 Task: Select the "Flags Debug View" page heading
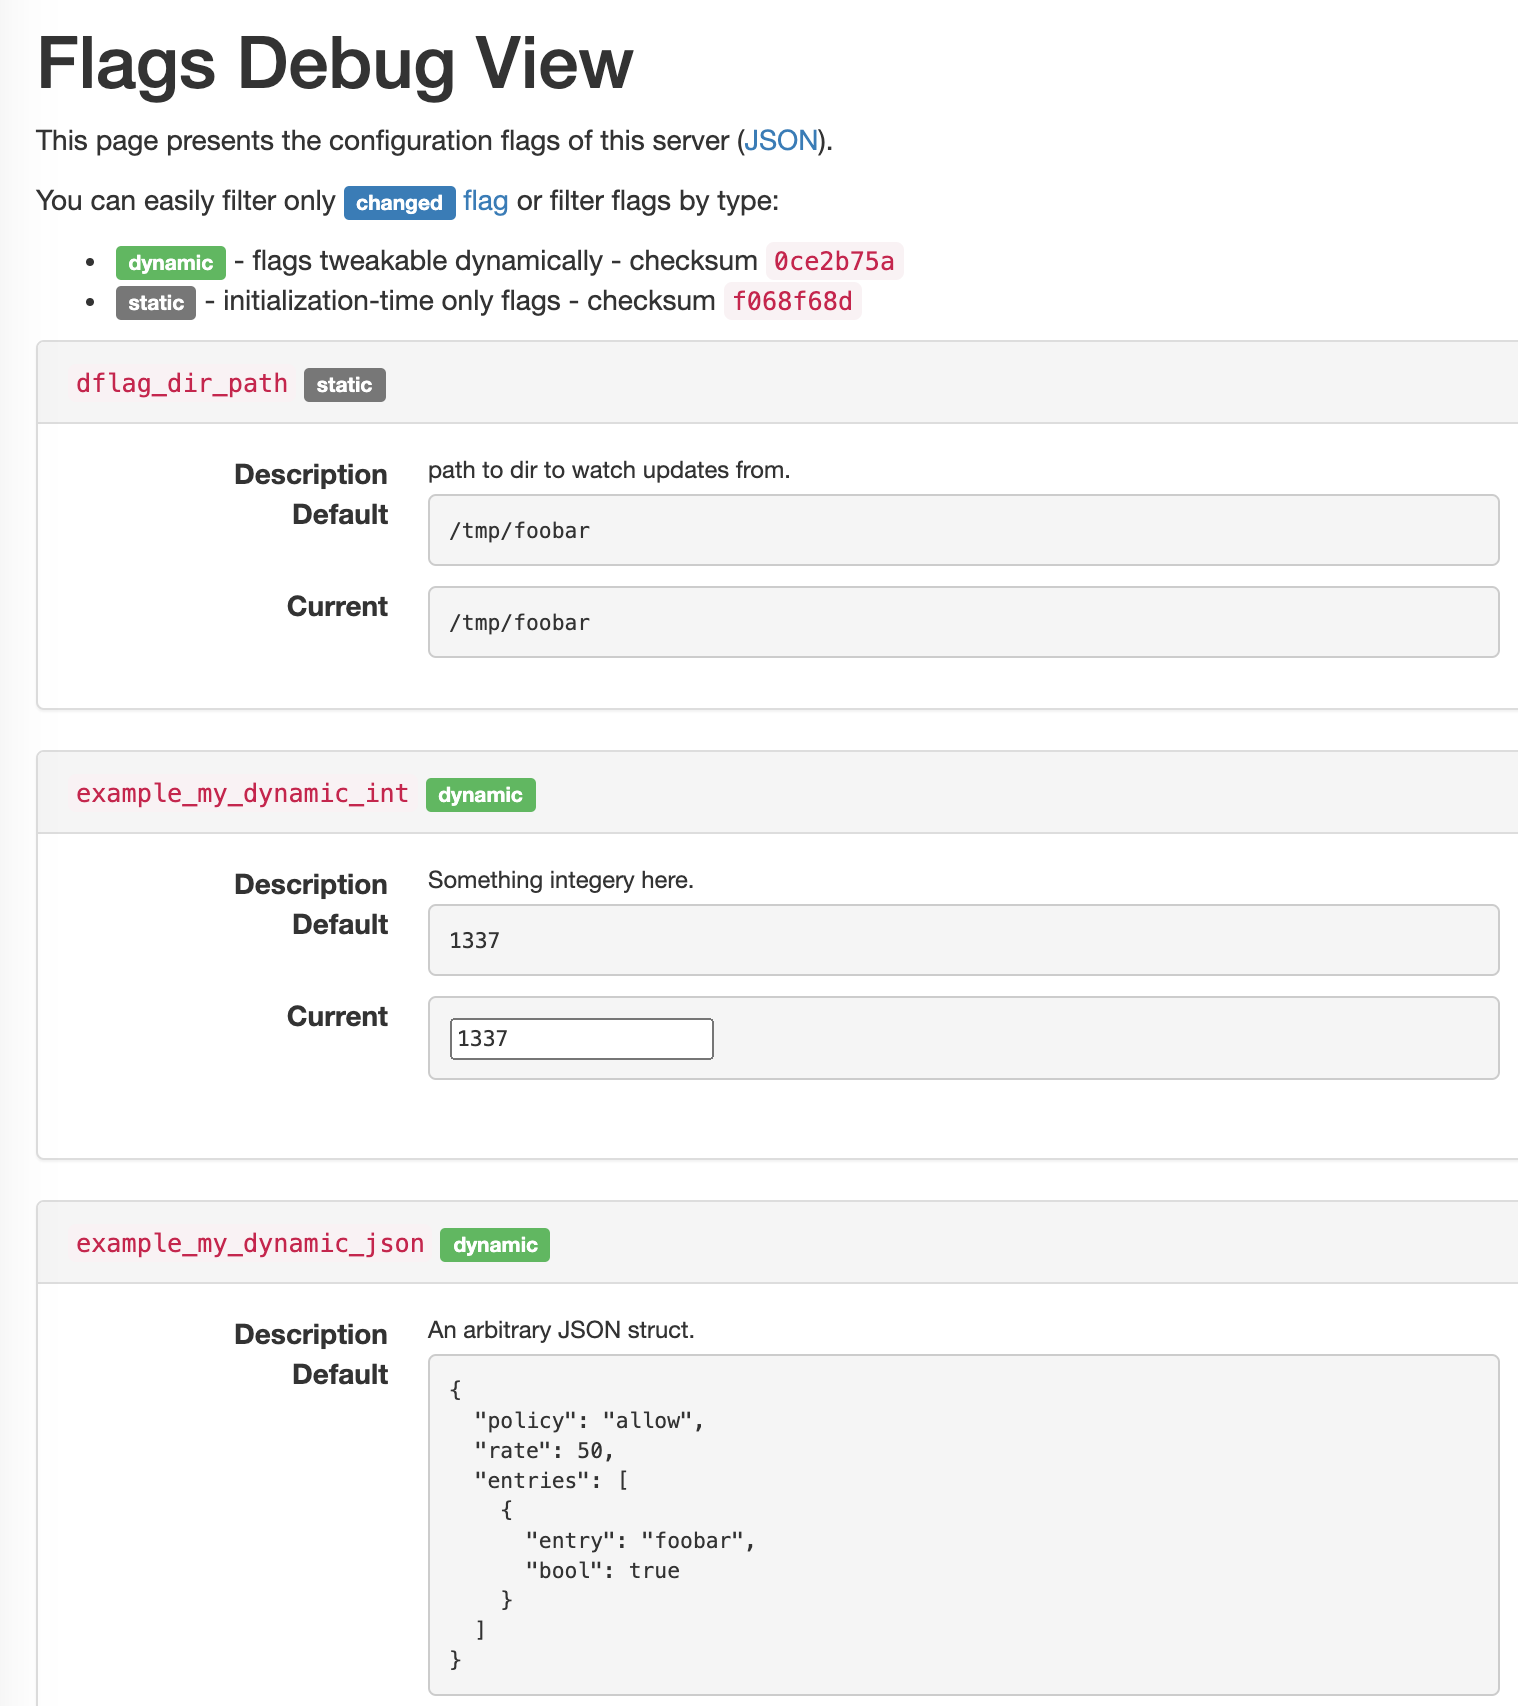point(334,62)
